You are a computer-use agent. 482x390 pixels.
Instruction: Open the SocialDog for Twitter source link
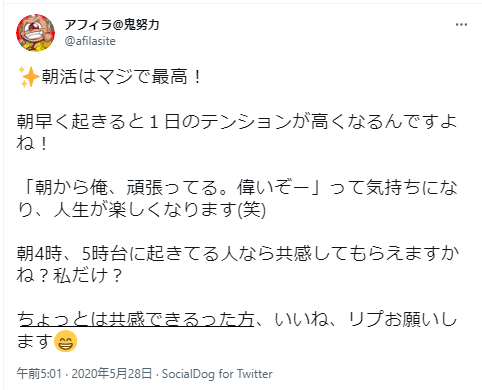pos(217,374)
